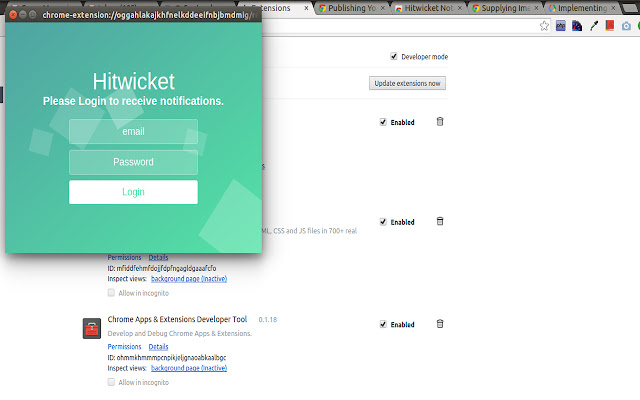Open the PHP extension icon in toolbar
Screen dimensions: 640x400
[x=561, y=26]
